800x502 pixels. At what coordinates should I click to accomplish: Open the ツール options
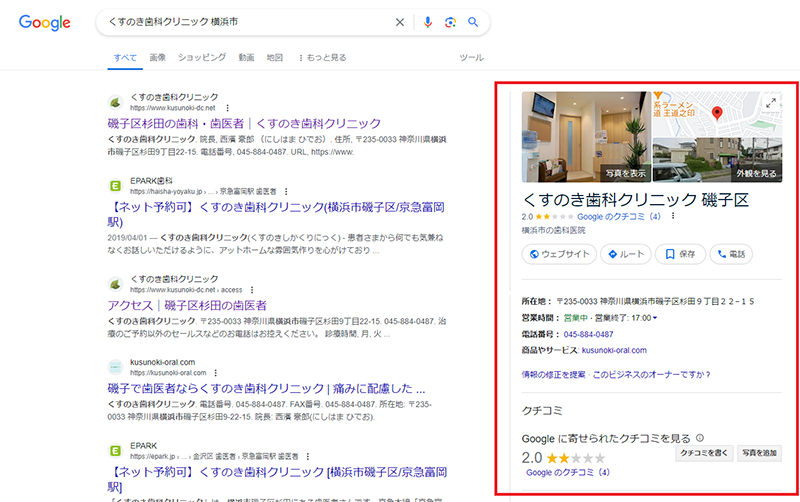[x=471, y=58]
